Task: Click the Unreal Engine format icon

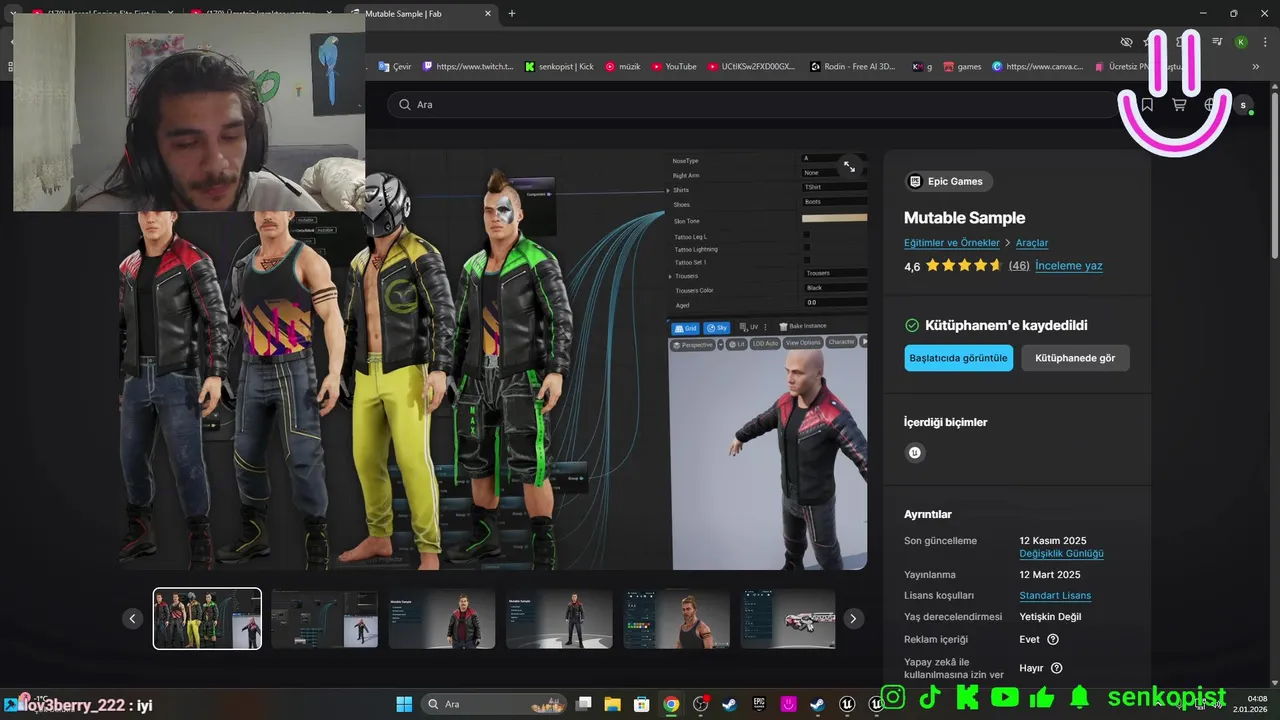Action: tap(914, 453)
